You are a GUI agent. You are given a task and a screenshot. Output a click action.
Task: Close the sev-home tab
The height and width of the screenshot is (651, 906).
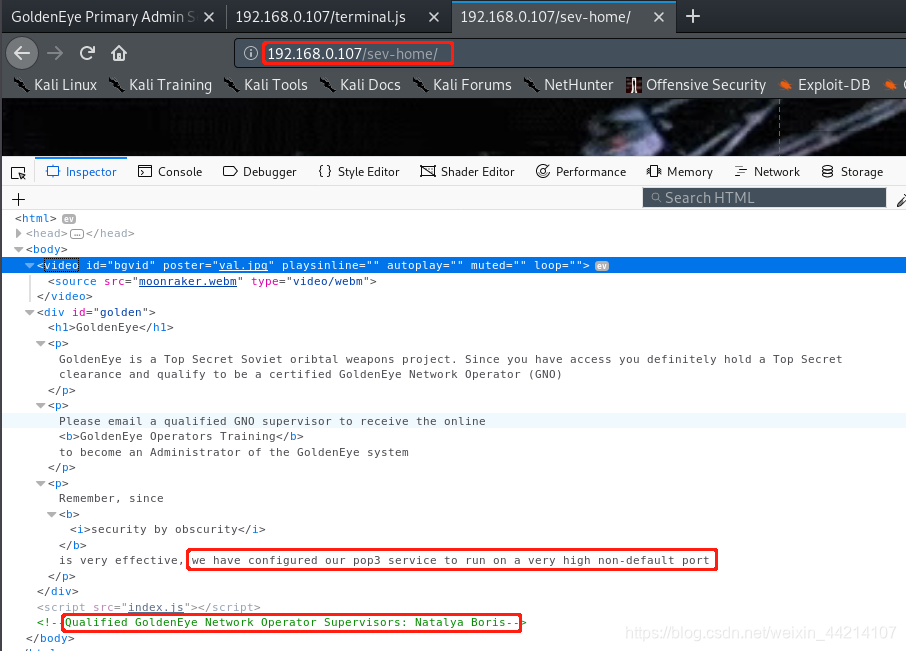(659, 17)
